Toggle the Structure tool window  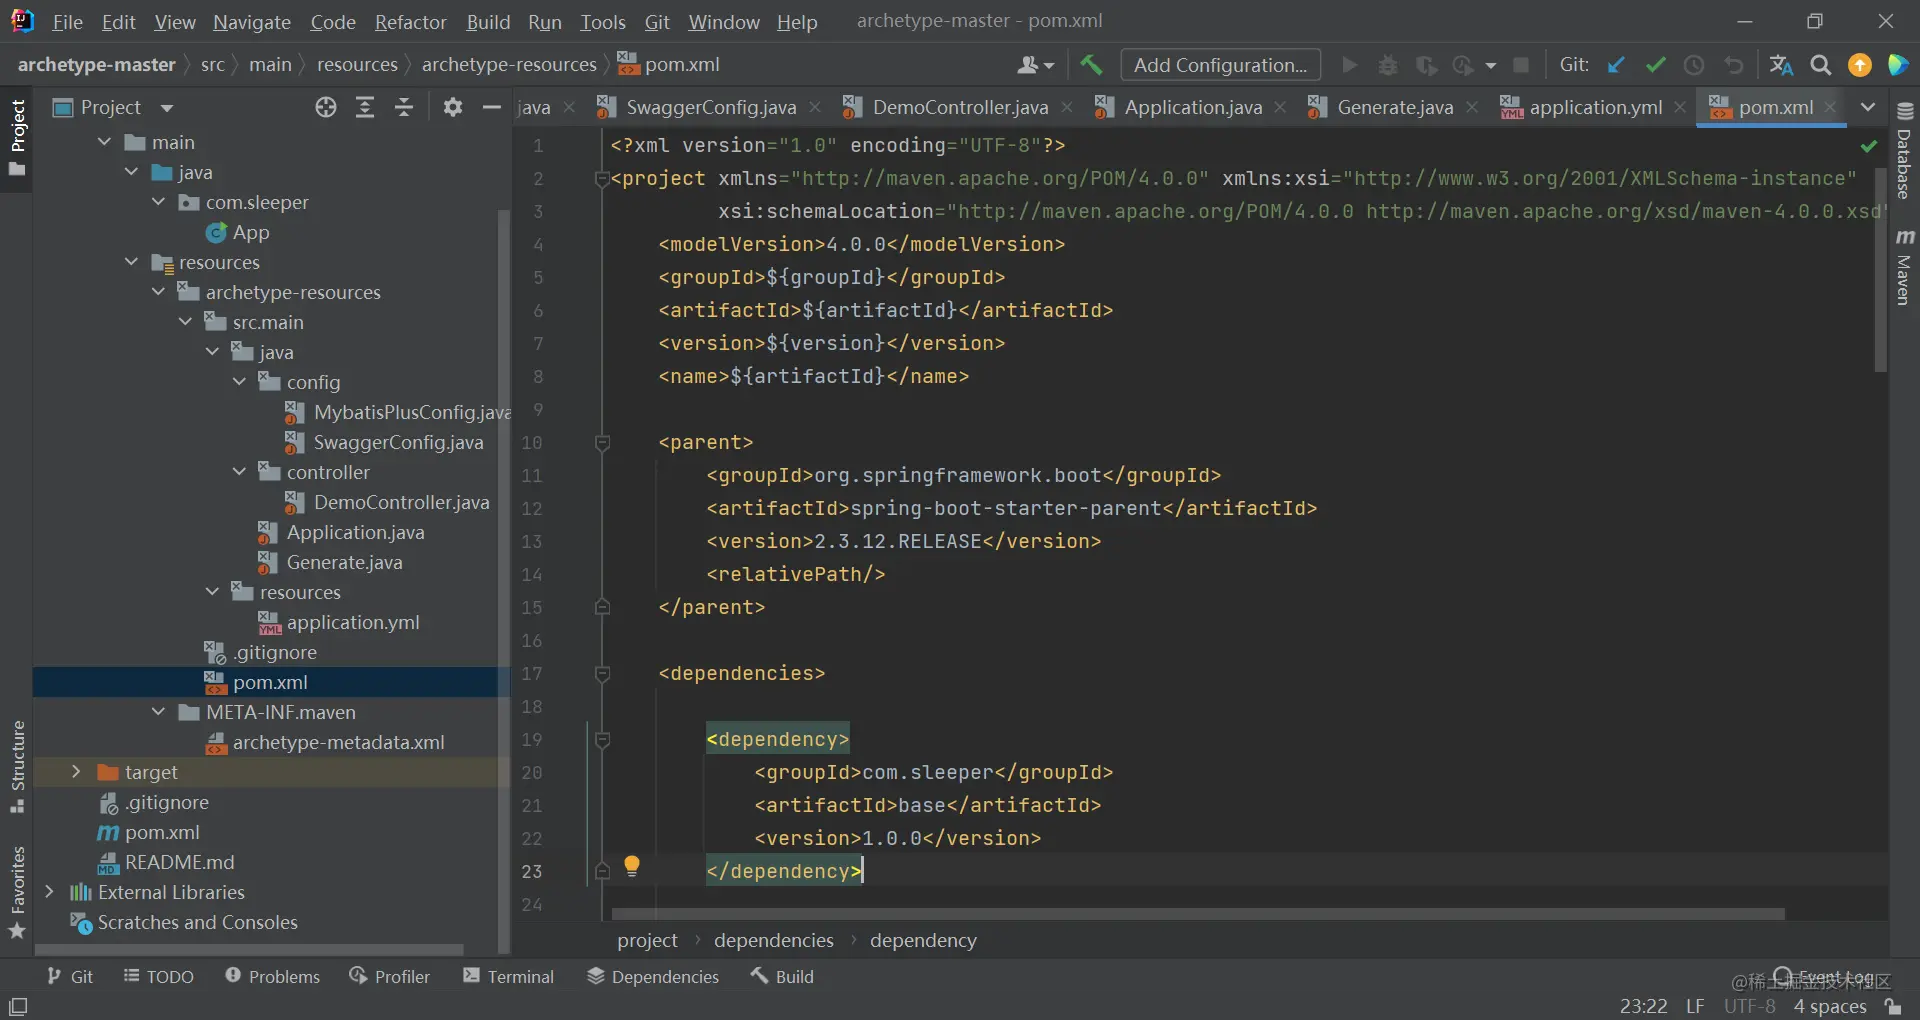coord(17,766)
